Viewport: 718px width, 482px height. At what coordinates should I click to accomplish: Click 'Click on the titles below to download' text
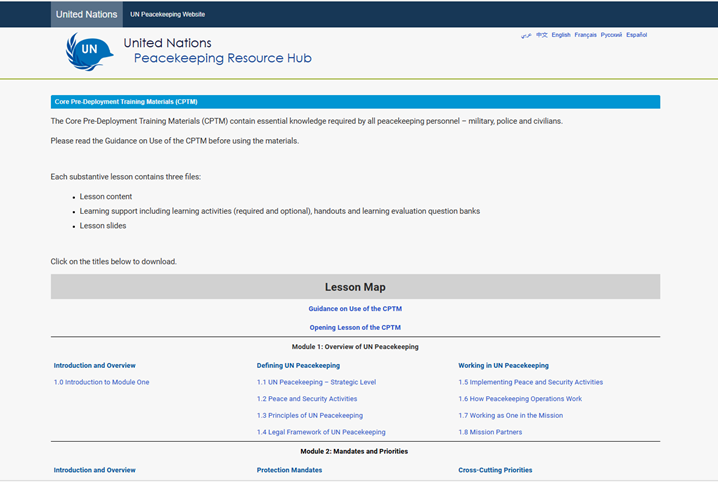tap(114, 261)
